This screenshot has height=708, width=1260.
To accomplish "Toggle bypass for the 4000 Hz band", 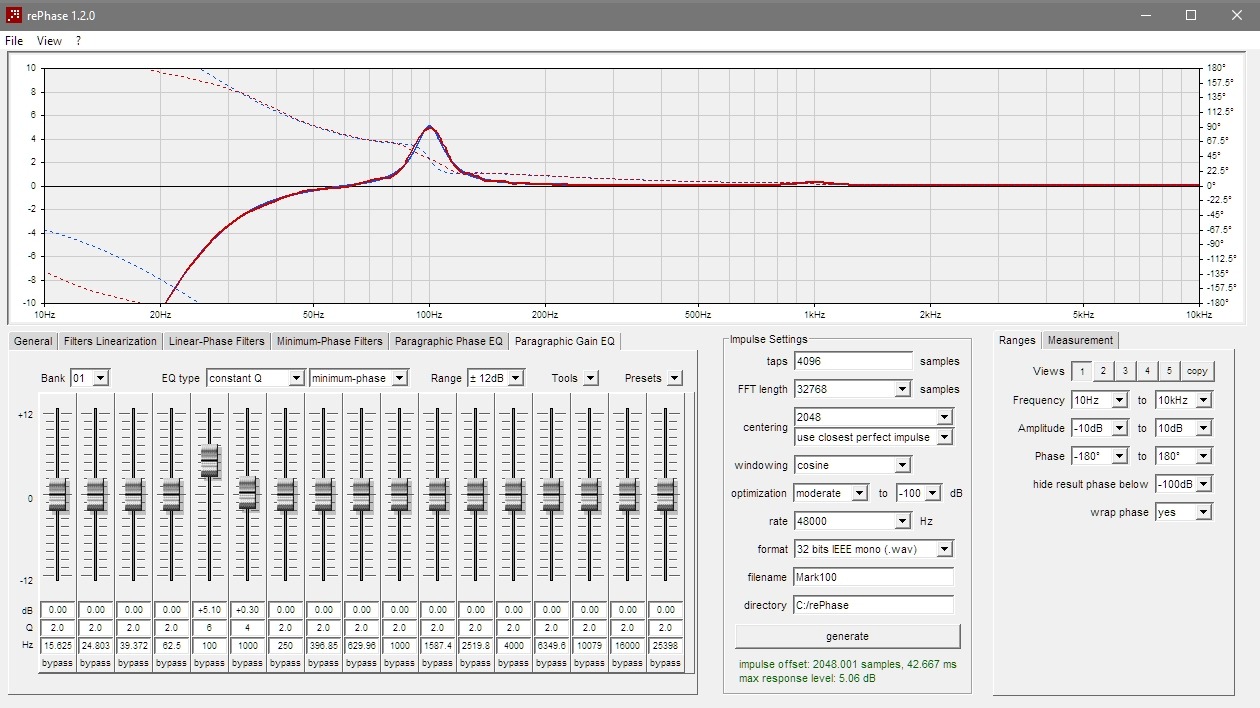I will coord(513,663).
